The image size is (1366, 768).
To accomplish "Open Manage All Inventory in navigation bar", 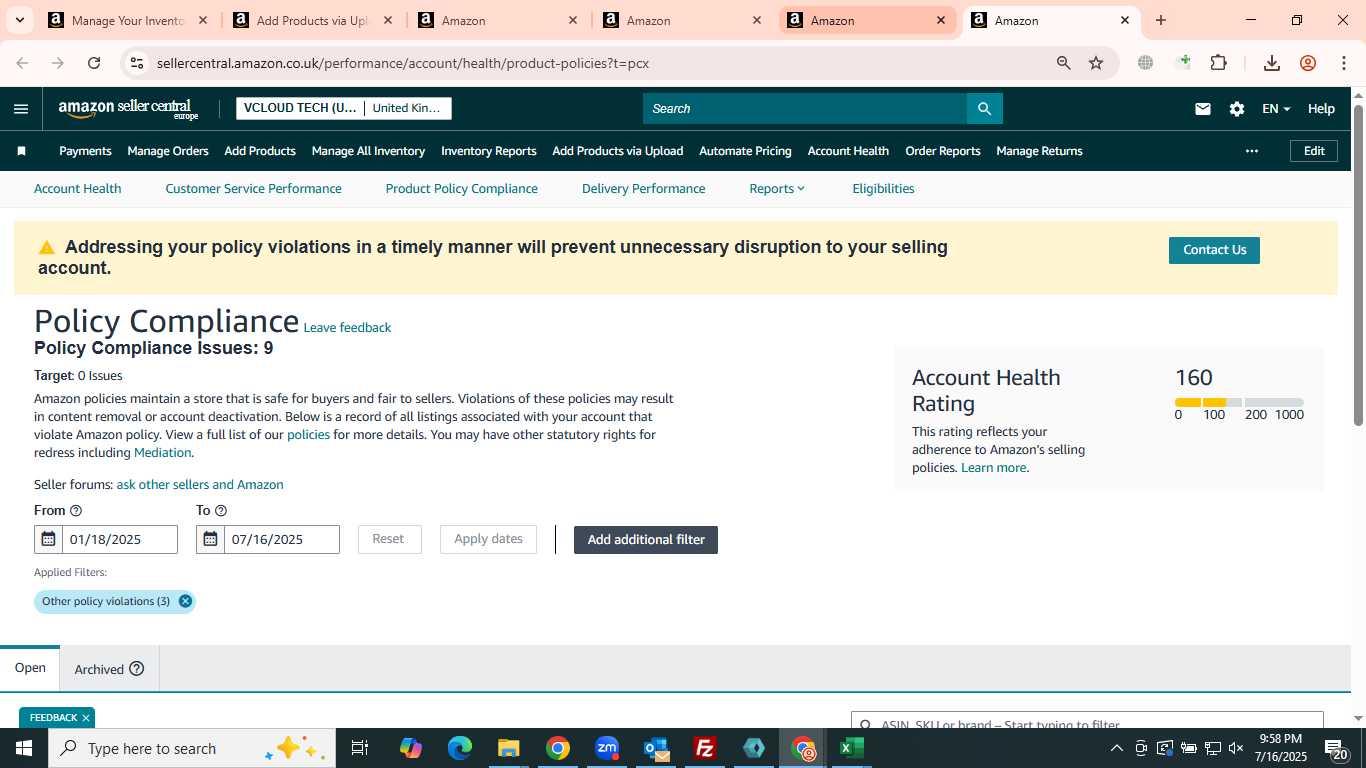I will pos(368,151).
